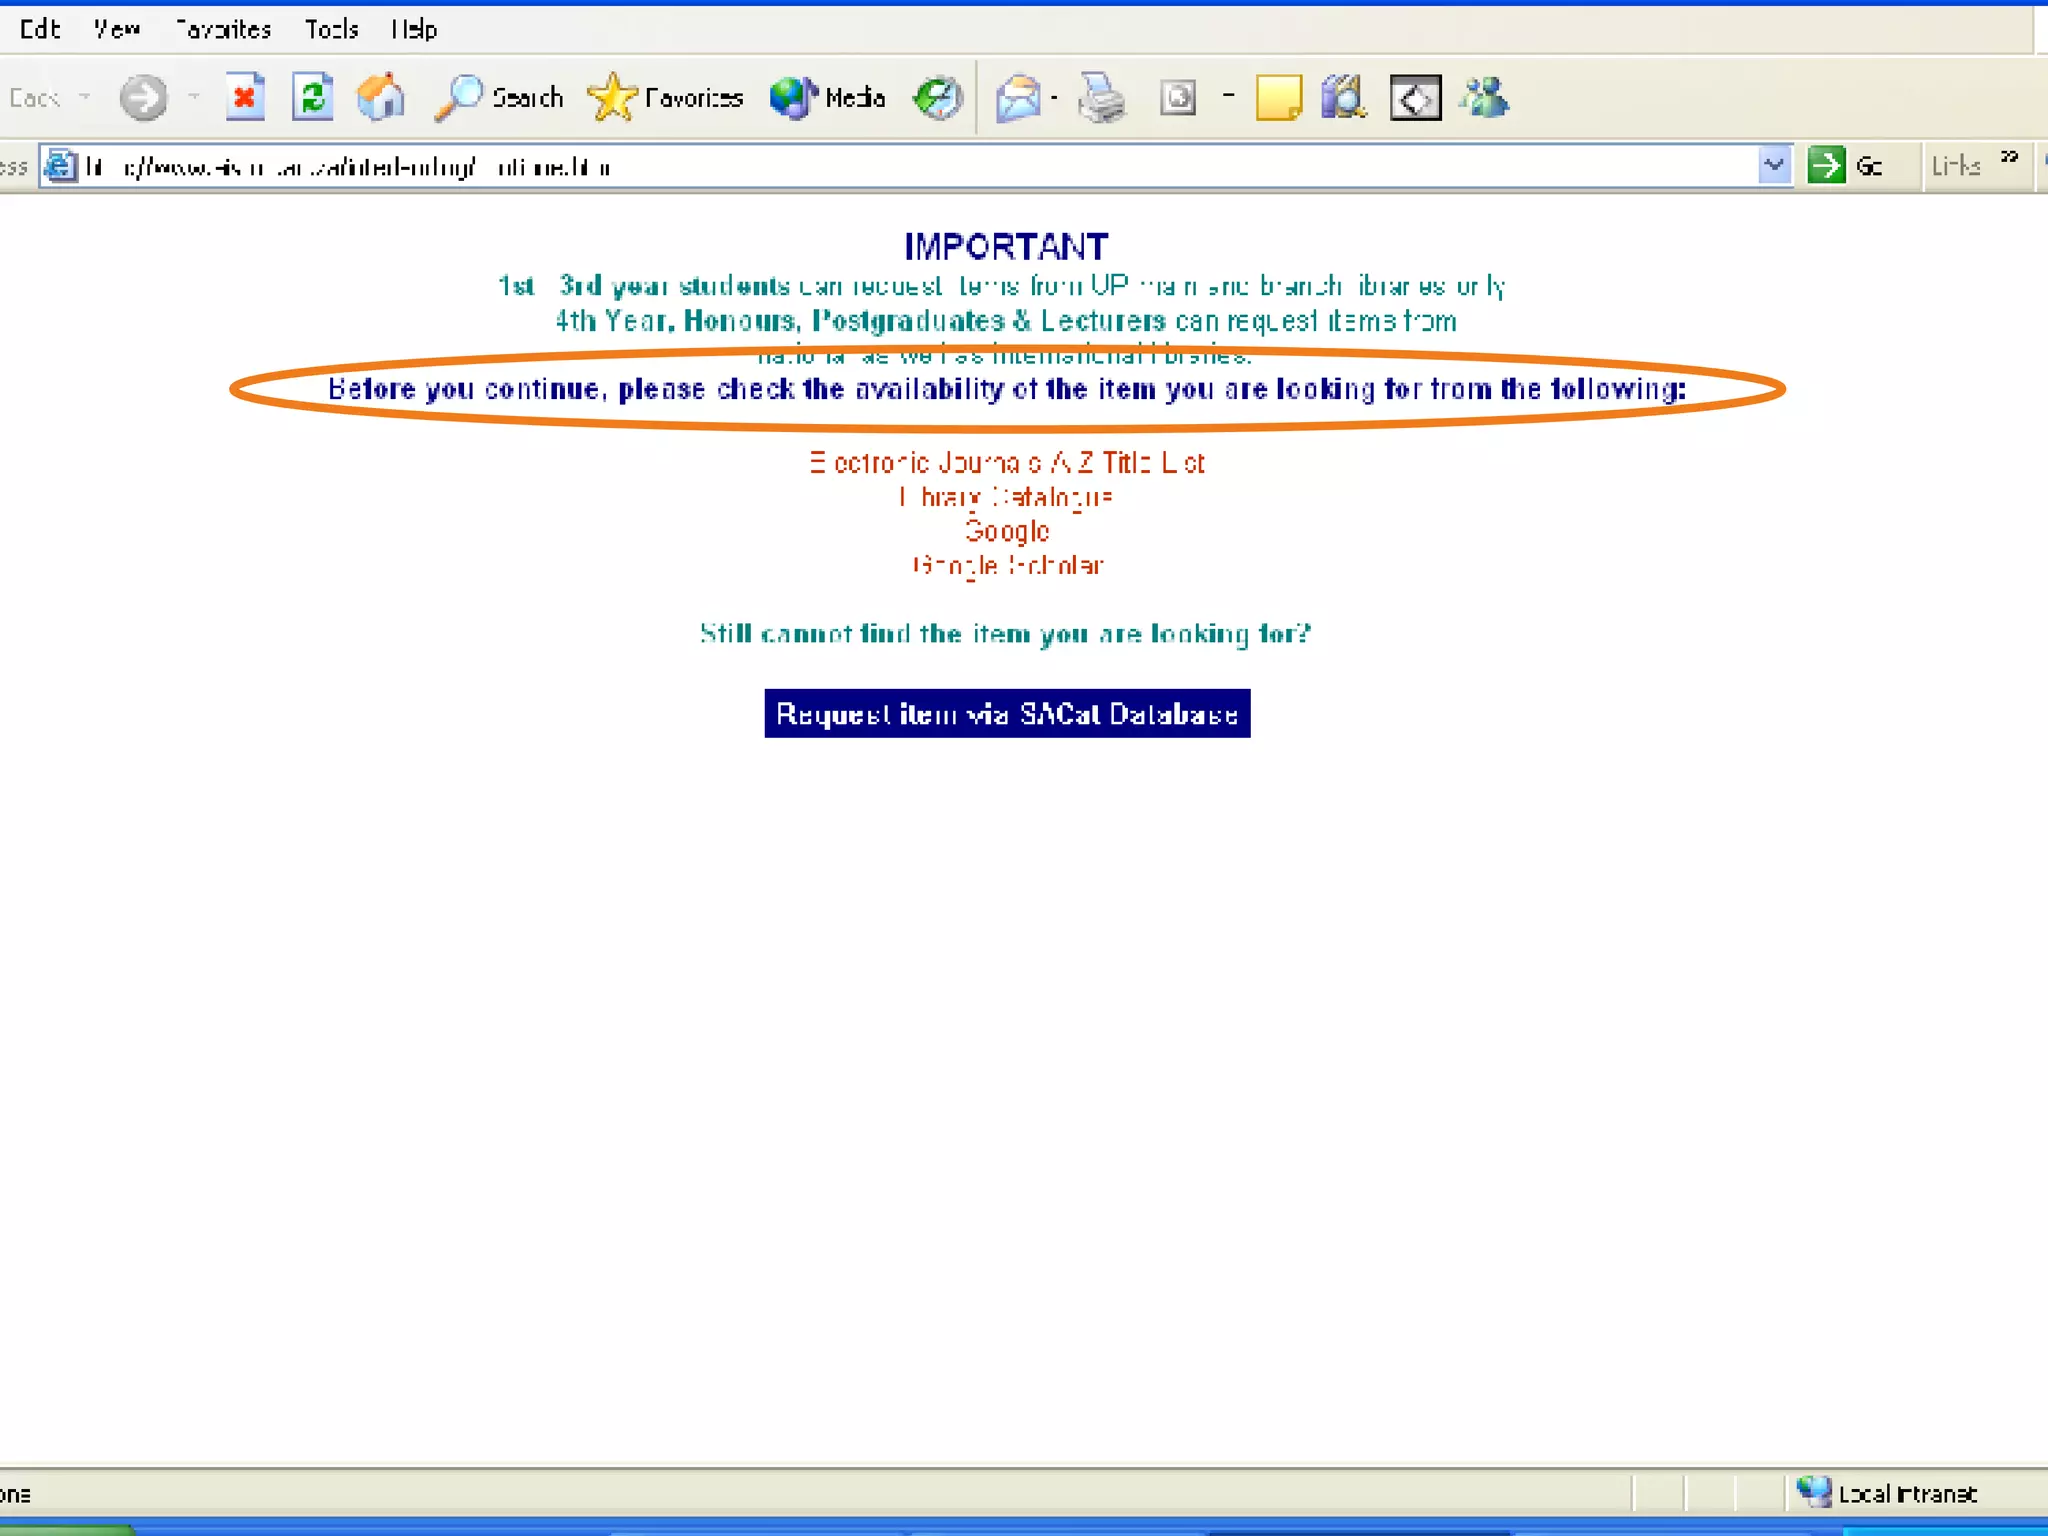
Task: Click the Refresh page icon
Action: [x=313, y=98]
